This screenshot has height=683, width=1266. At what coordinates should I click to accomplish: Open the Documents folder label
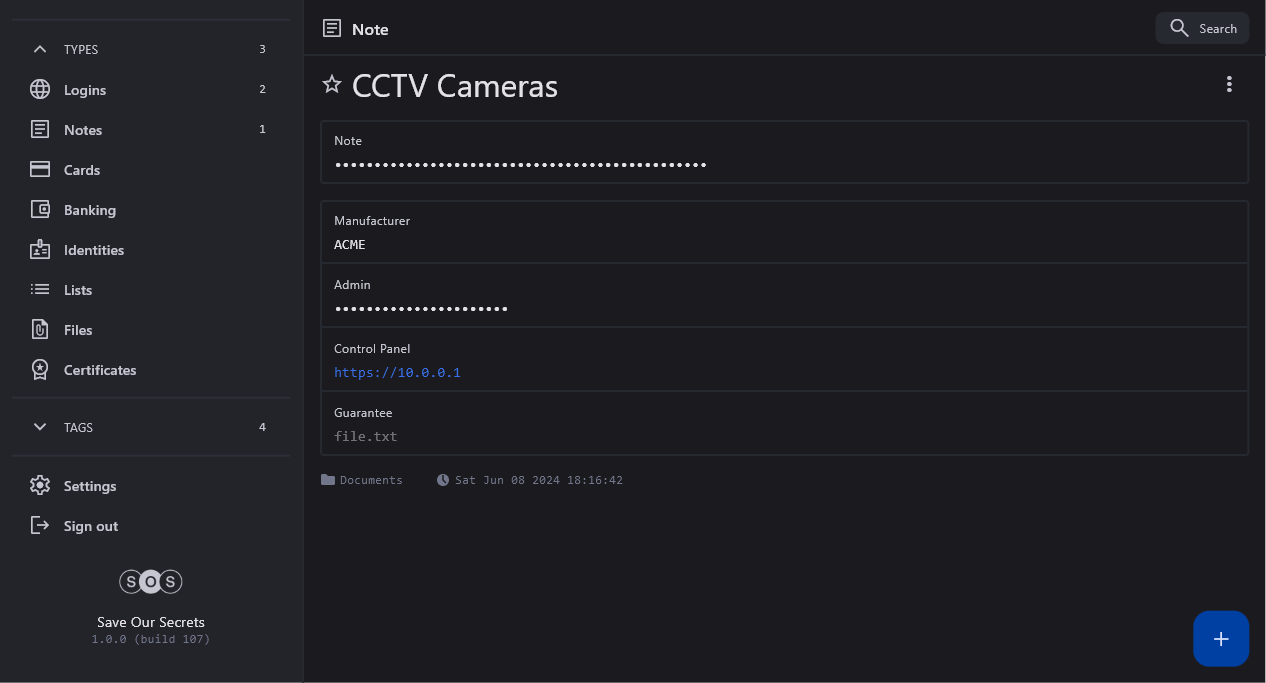[x=370, y=480]
